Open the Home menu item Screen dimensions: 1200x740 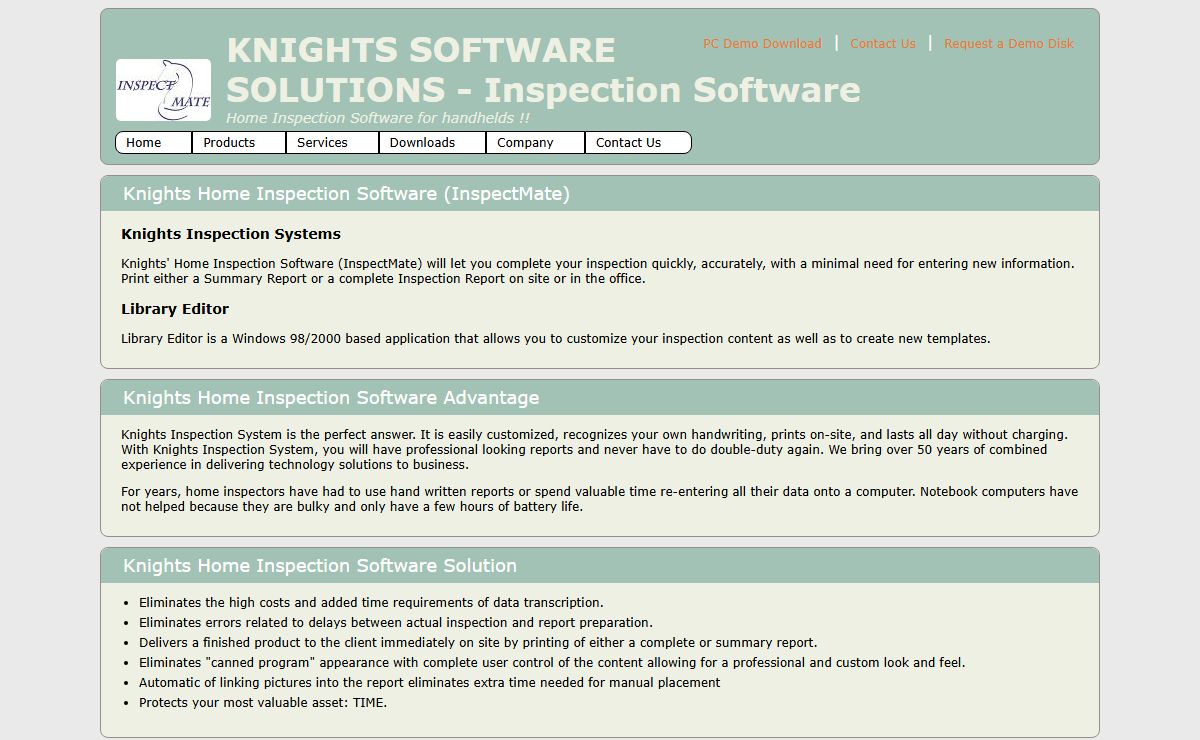(154, 143)
